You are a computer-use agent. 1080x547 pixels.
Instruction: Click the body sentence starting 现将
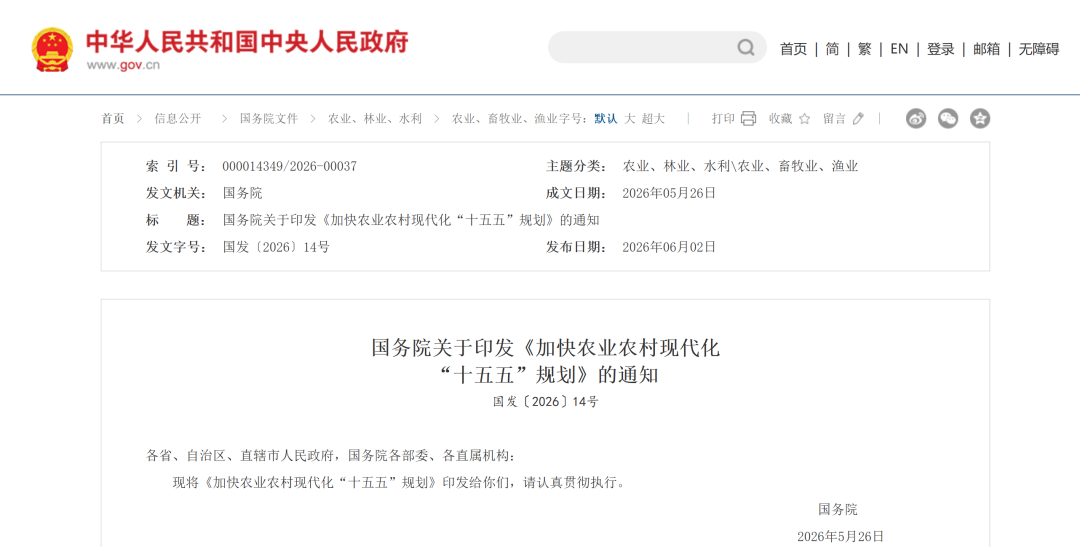pos(399,482)
